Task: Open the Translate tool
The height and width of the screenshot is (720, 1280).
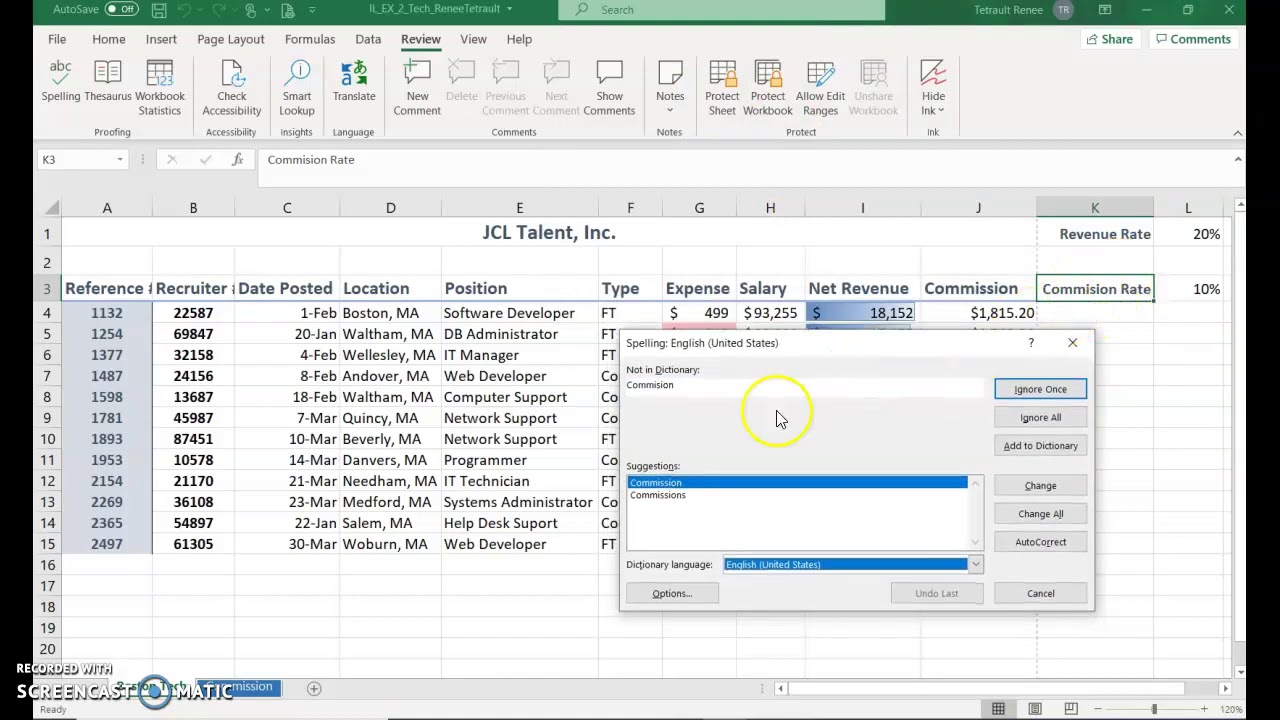Action: [x=354, y=80]
